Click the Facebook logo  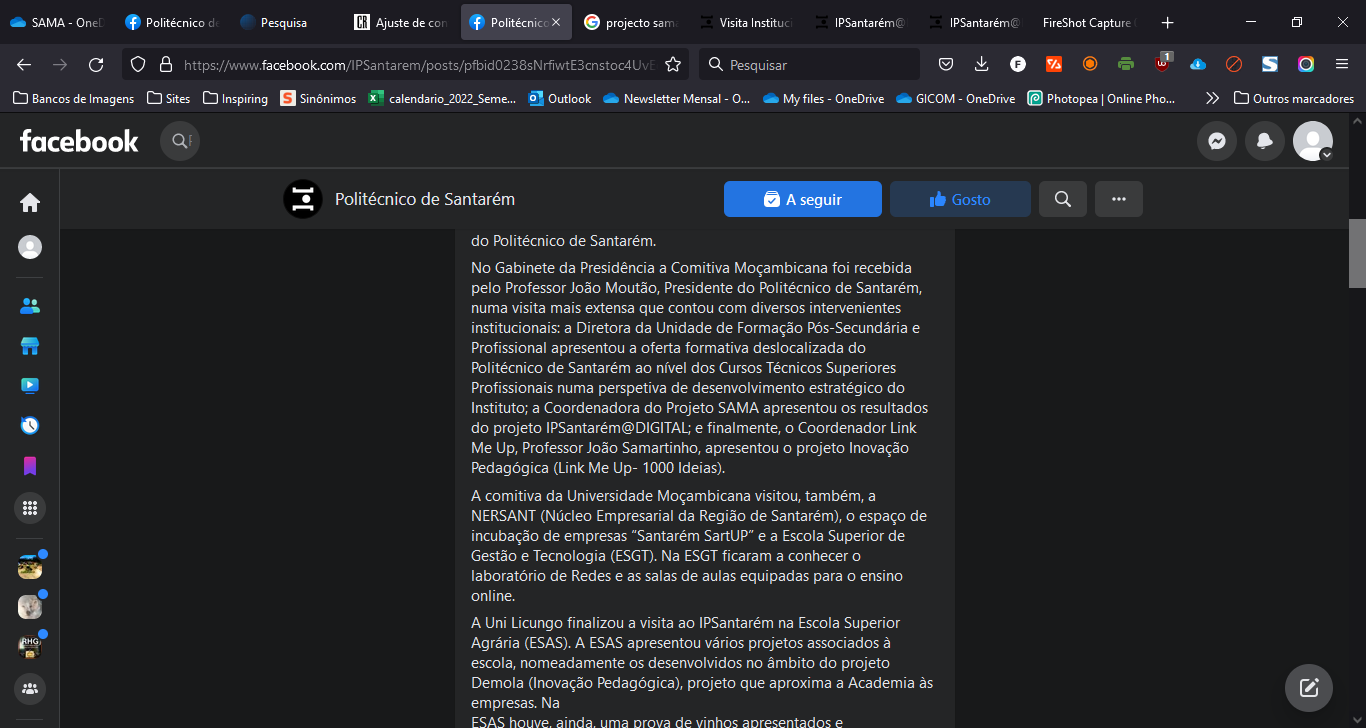[79, 141]
